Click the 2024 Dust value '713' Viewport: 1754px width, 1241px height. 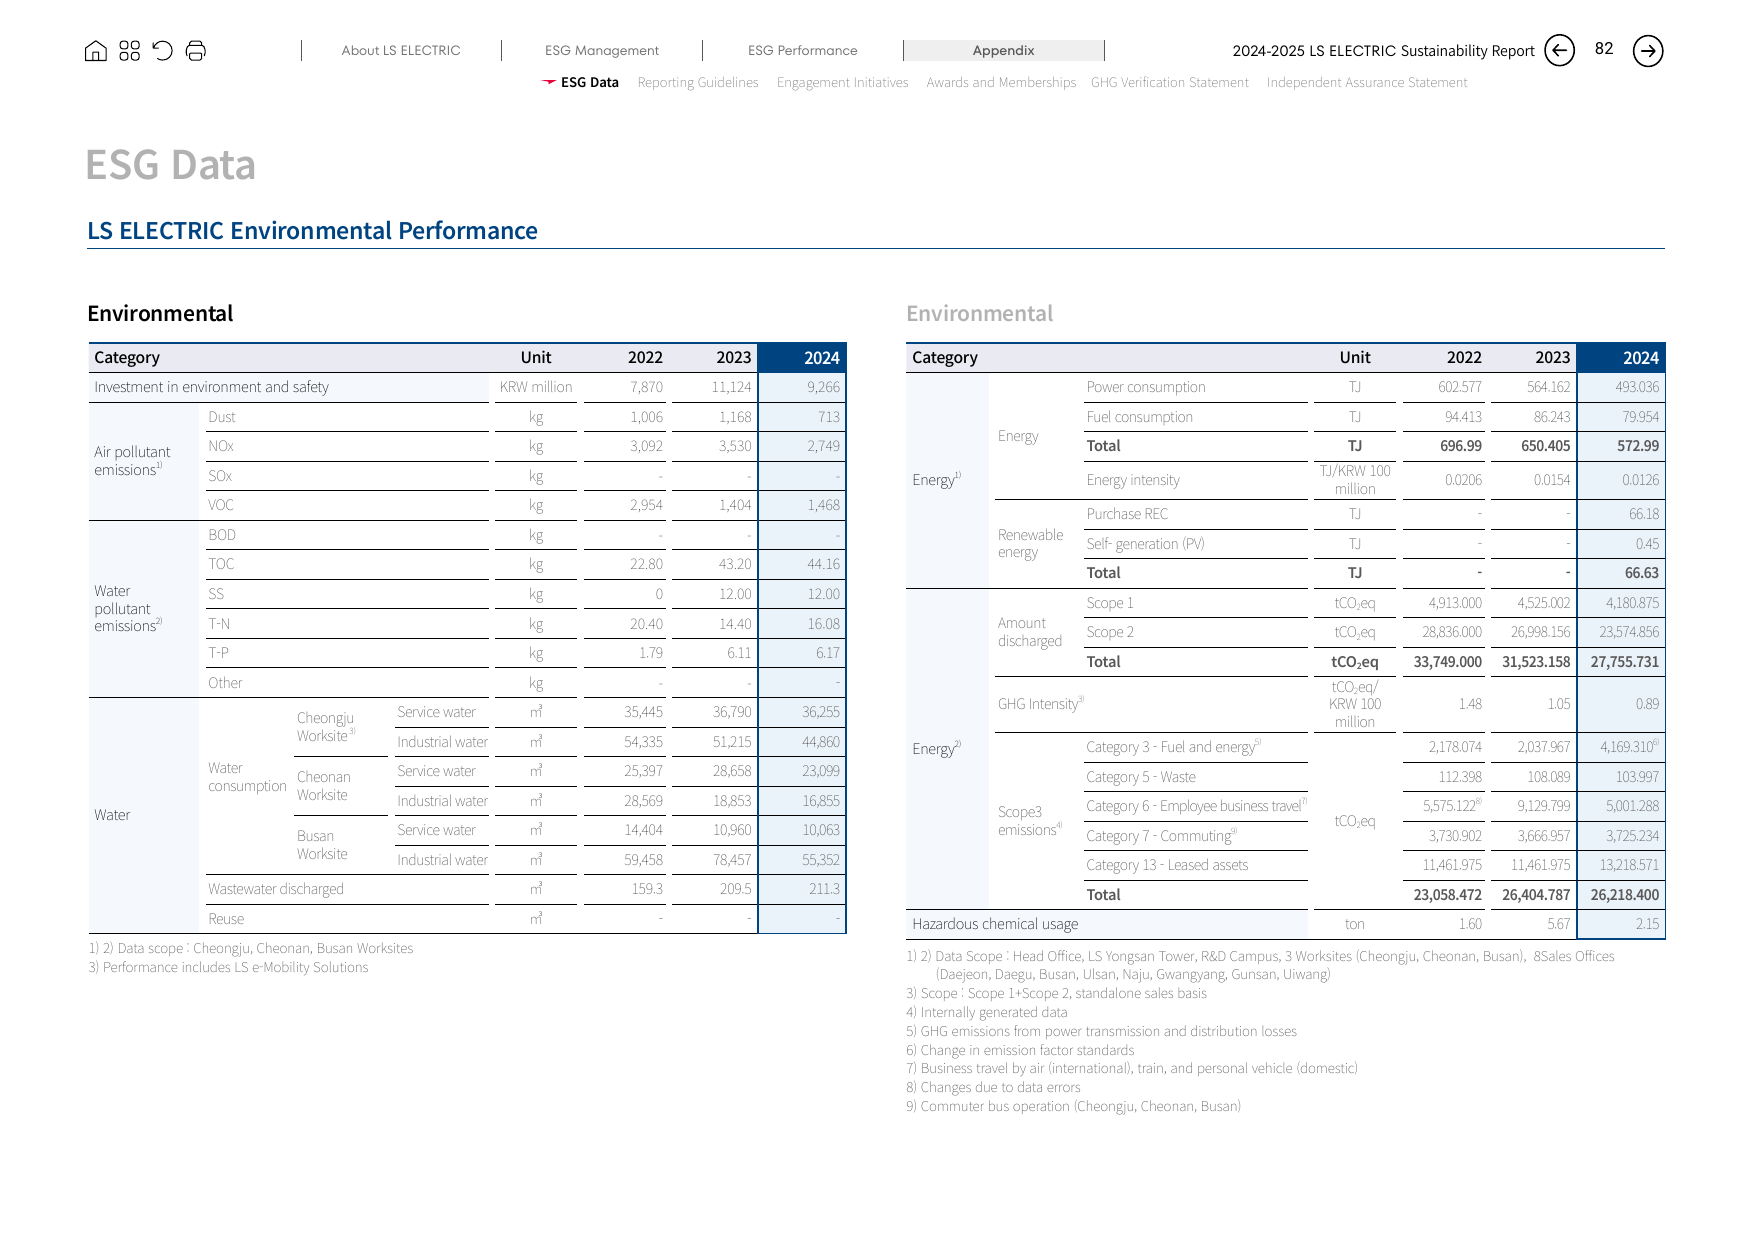coord(829,417)
